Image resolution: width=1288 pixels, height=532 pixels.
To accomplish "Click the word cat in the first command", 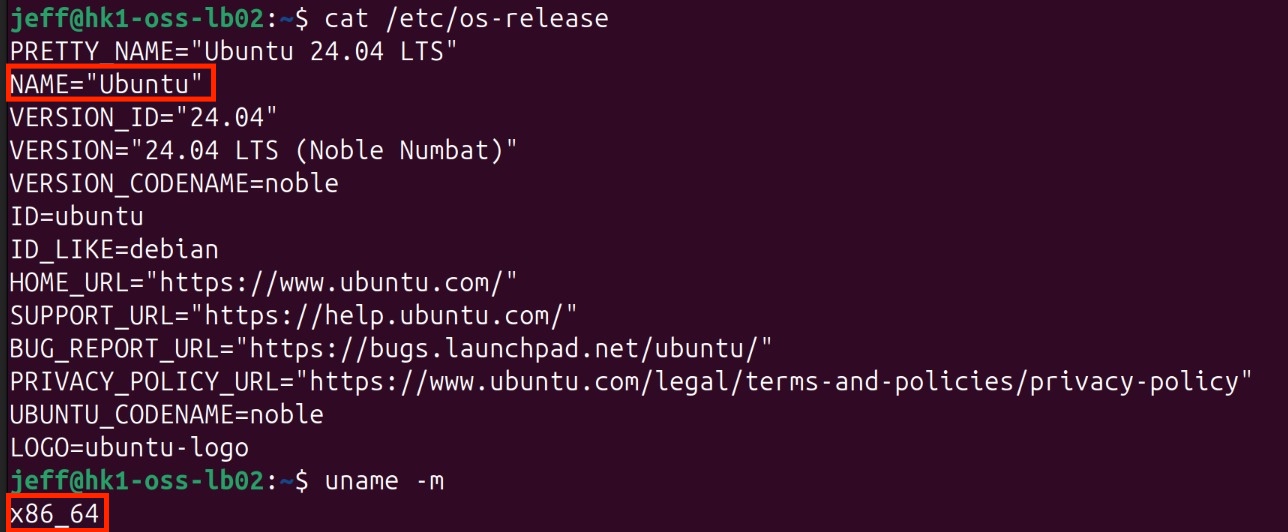I will pos(346,19).
